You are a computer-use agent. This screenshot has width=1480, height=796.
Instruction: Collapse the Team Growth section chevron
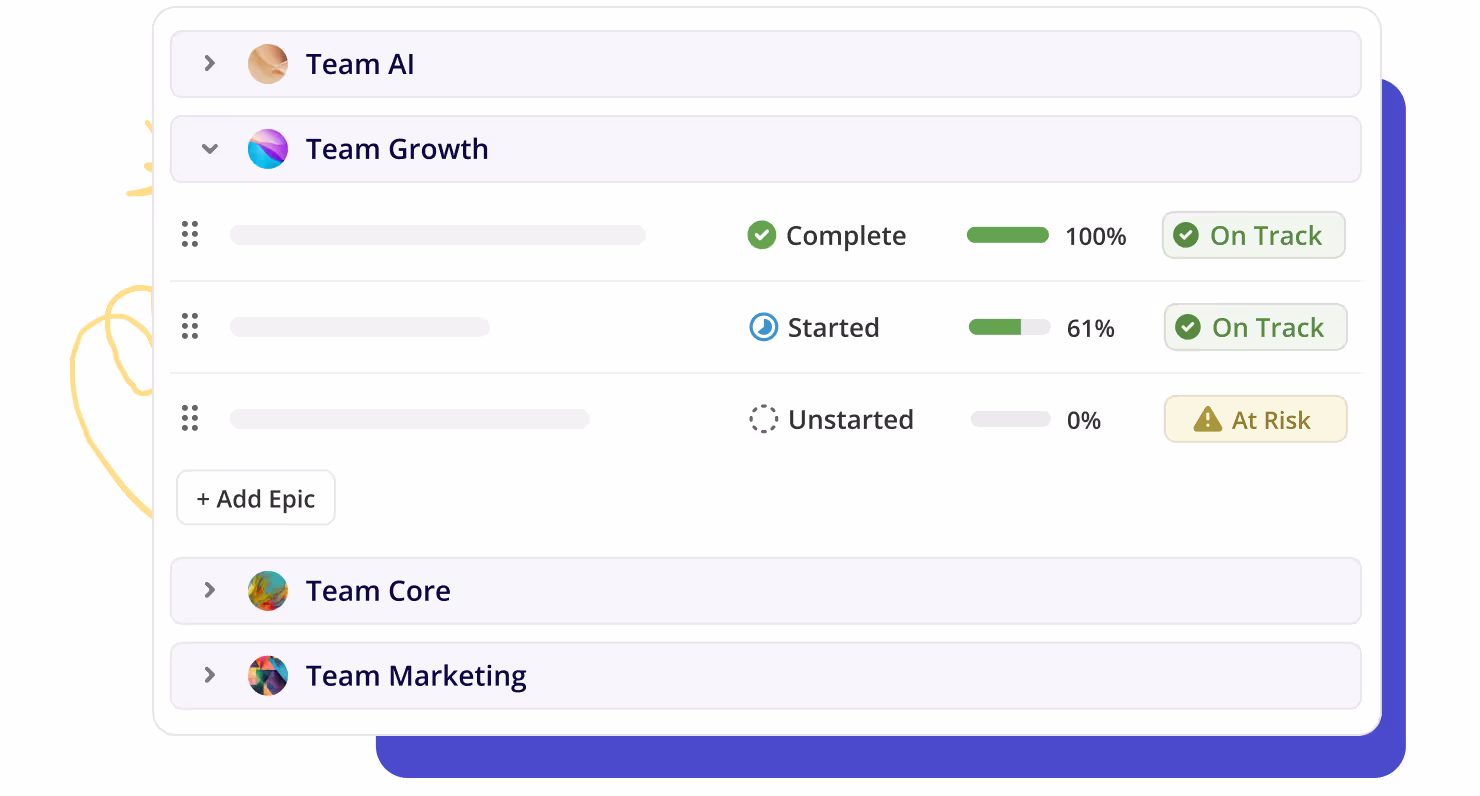click(210, 149)
